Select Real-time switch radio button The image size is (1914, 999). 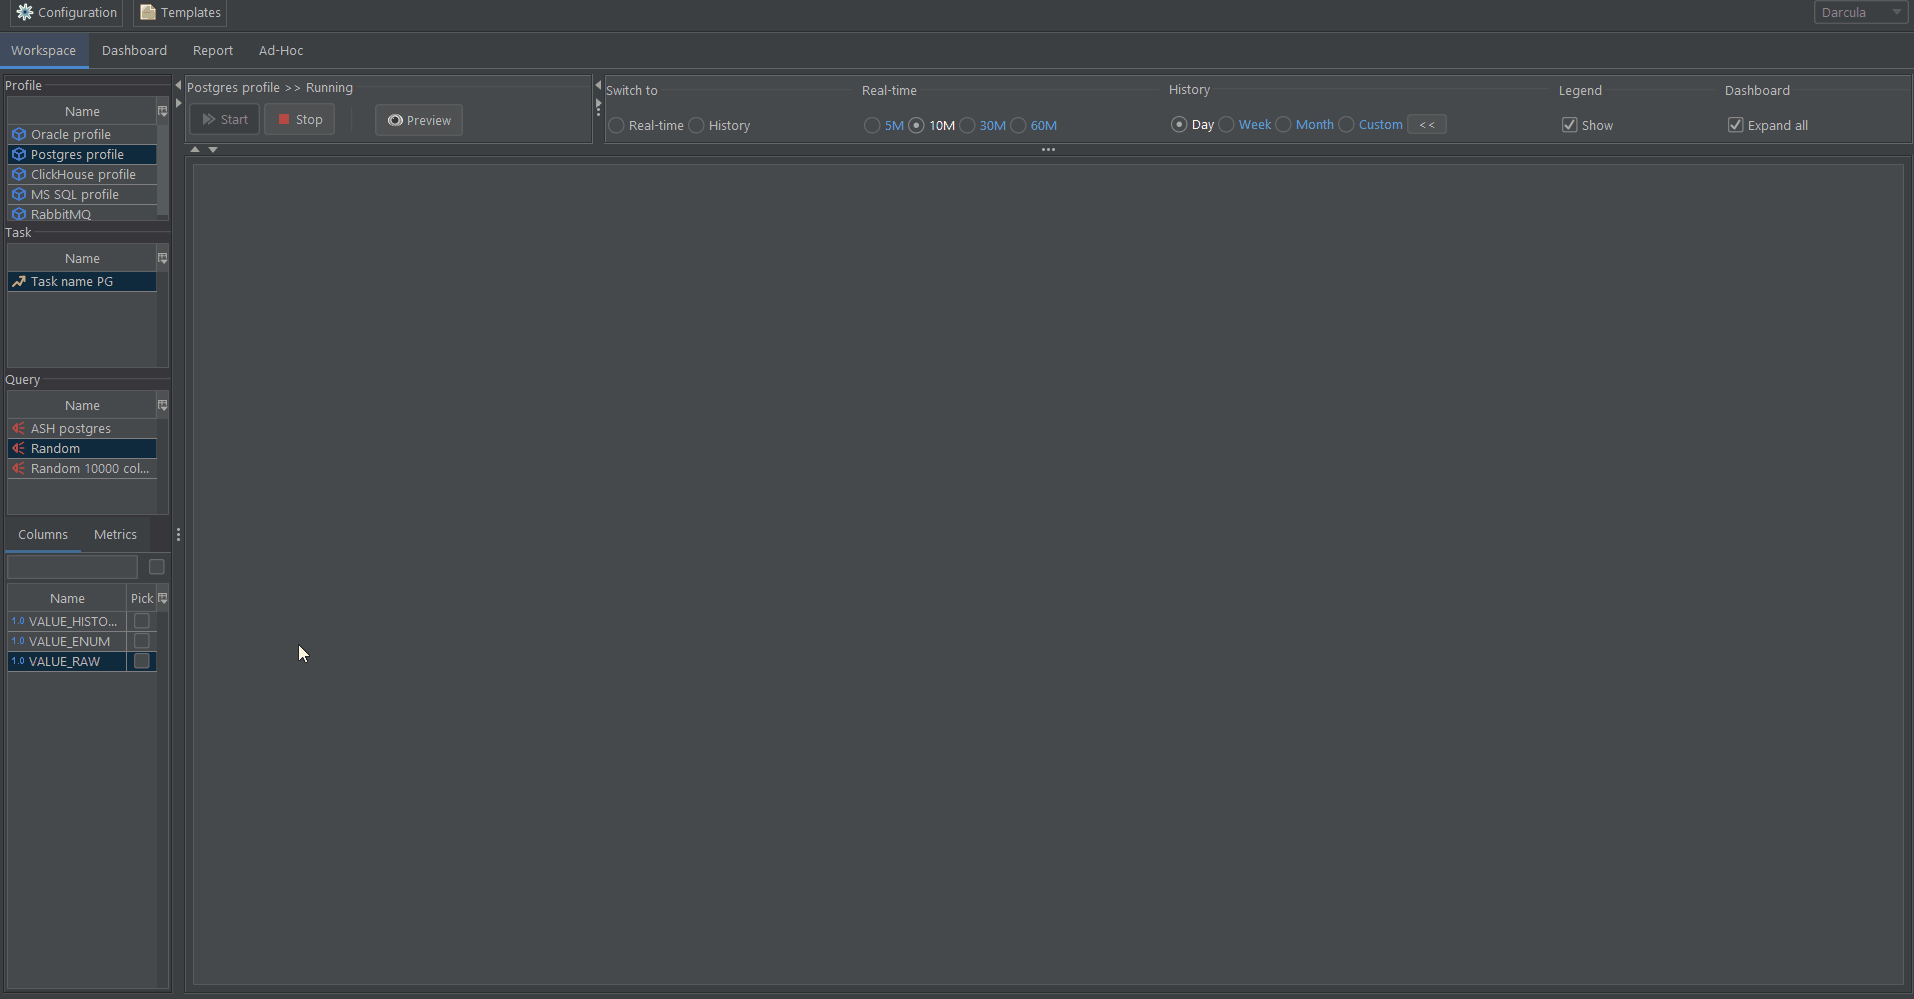tap(617, 125)
